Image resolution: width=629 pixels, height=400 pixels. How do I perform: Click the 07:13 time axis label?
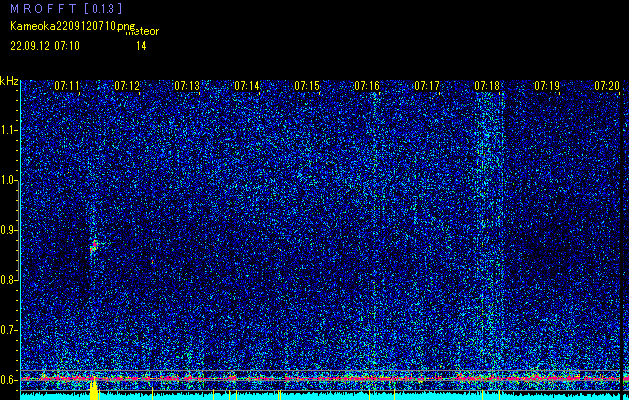[187, 86]
